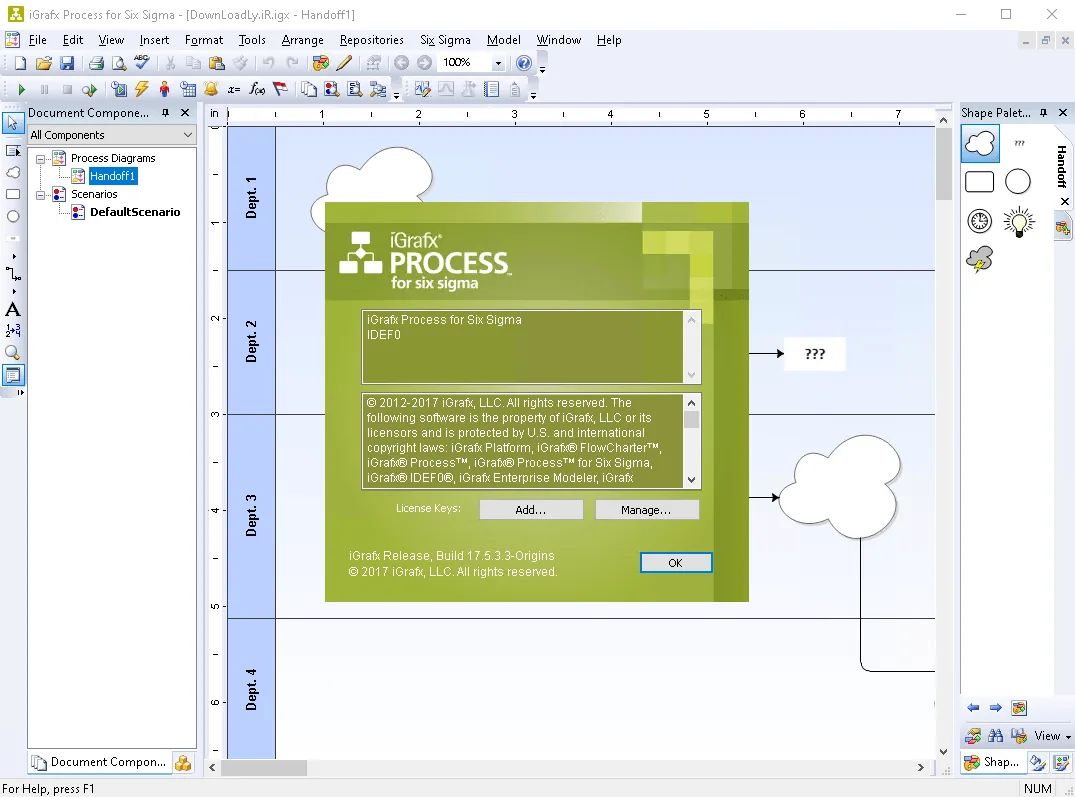Select the connector line tool
Screen dimensions: 1075x797
pos(12,274)
